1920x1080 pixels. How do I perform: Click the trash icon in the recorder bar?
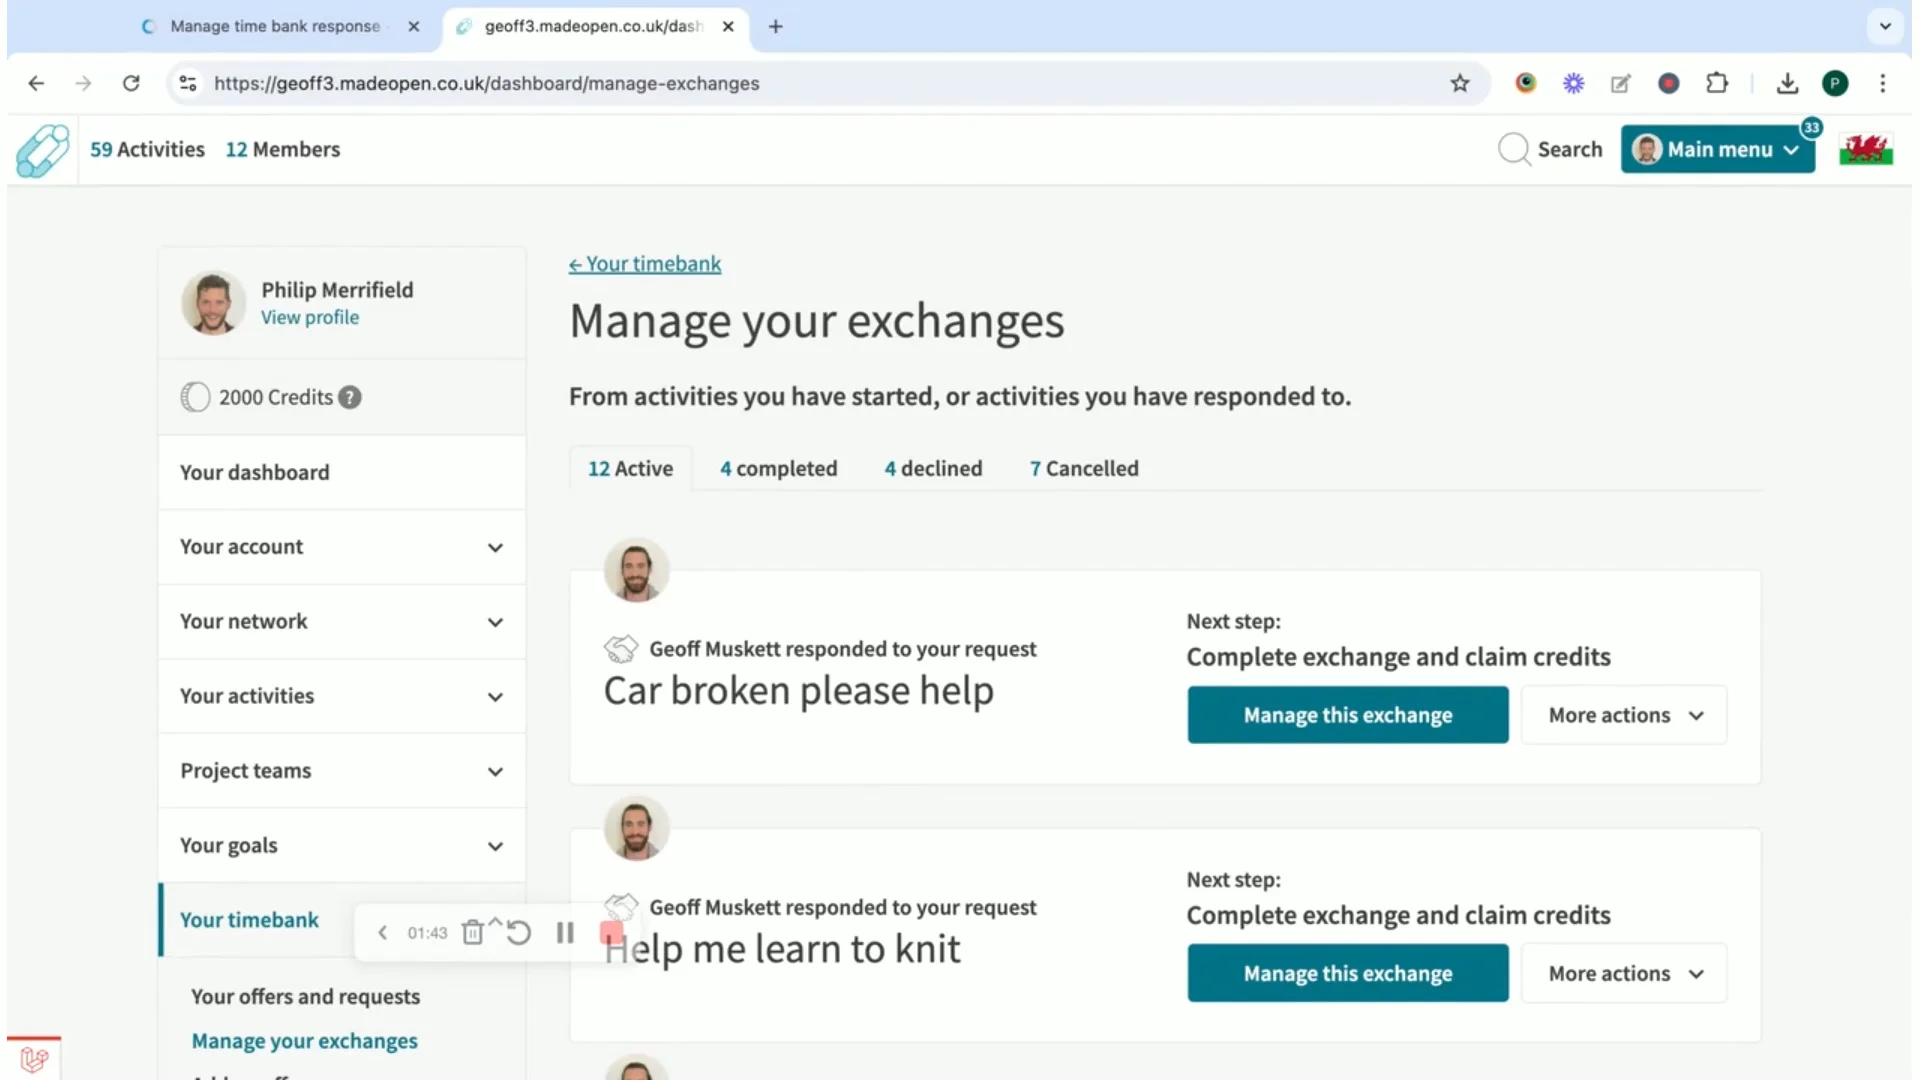coord(471,932)
